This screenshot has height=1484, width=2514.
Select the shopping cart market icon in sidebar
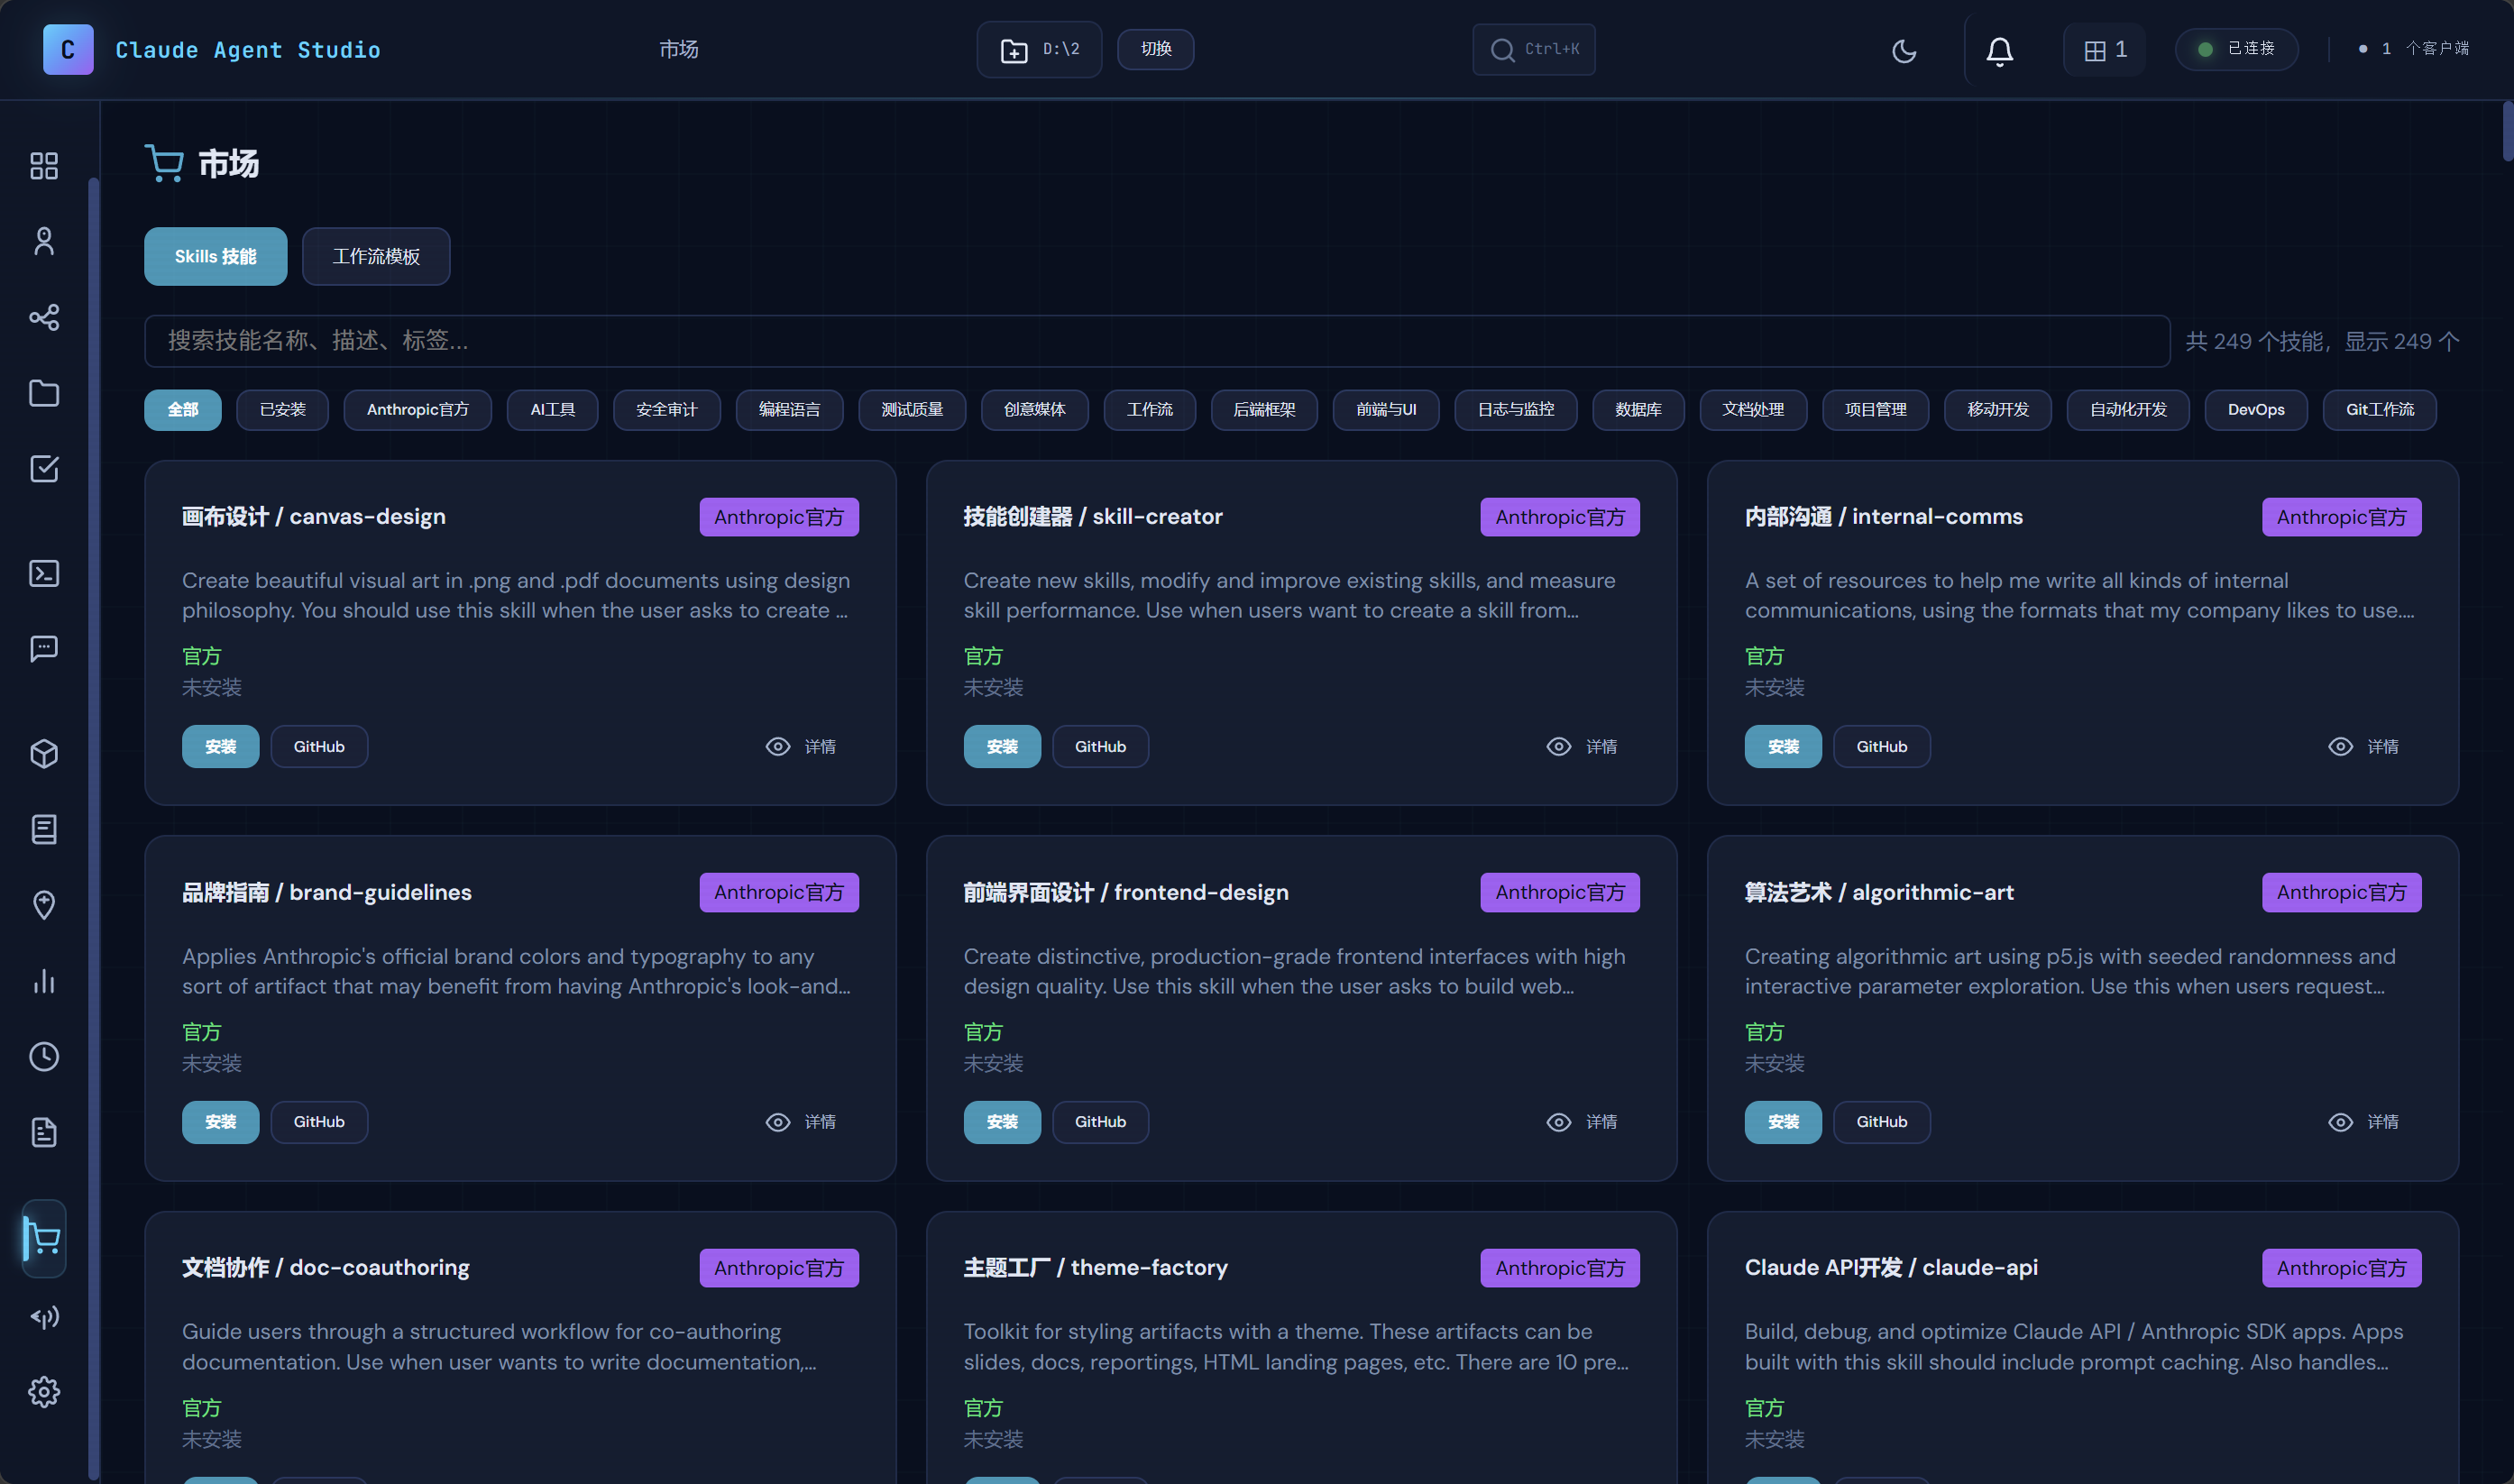[44, 1238]
